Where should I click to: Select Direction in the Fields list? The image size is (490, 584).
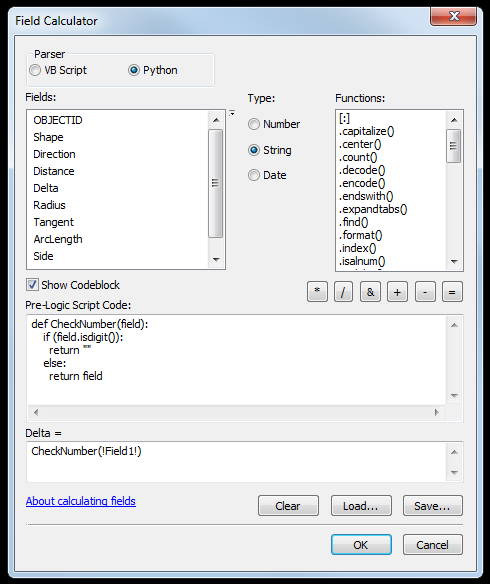point(54,154)
